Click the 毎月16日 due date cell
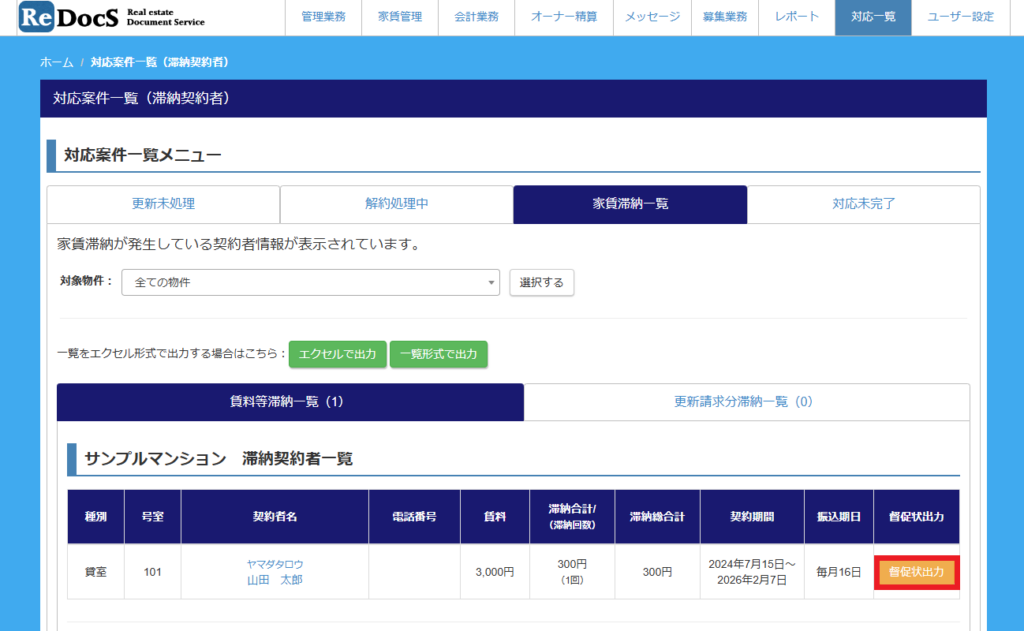The width and height of the screenshot is (1024, 631). (x=839, y=572)
